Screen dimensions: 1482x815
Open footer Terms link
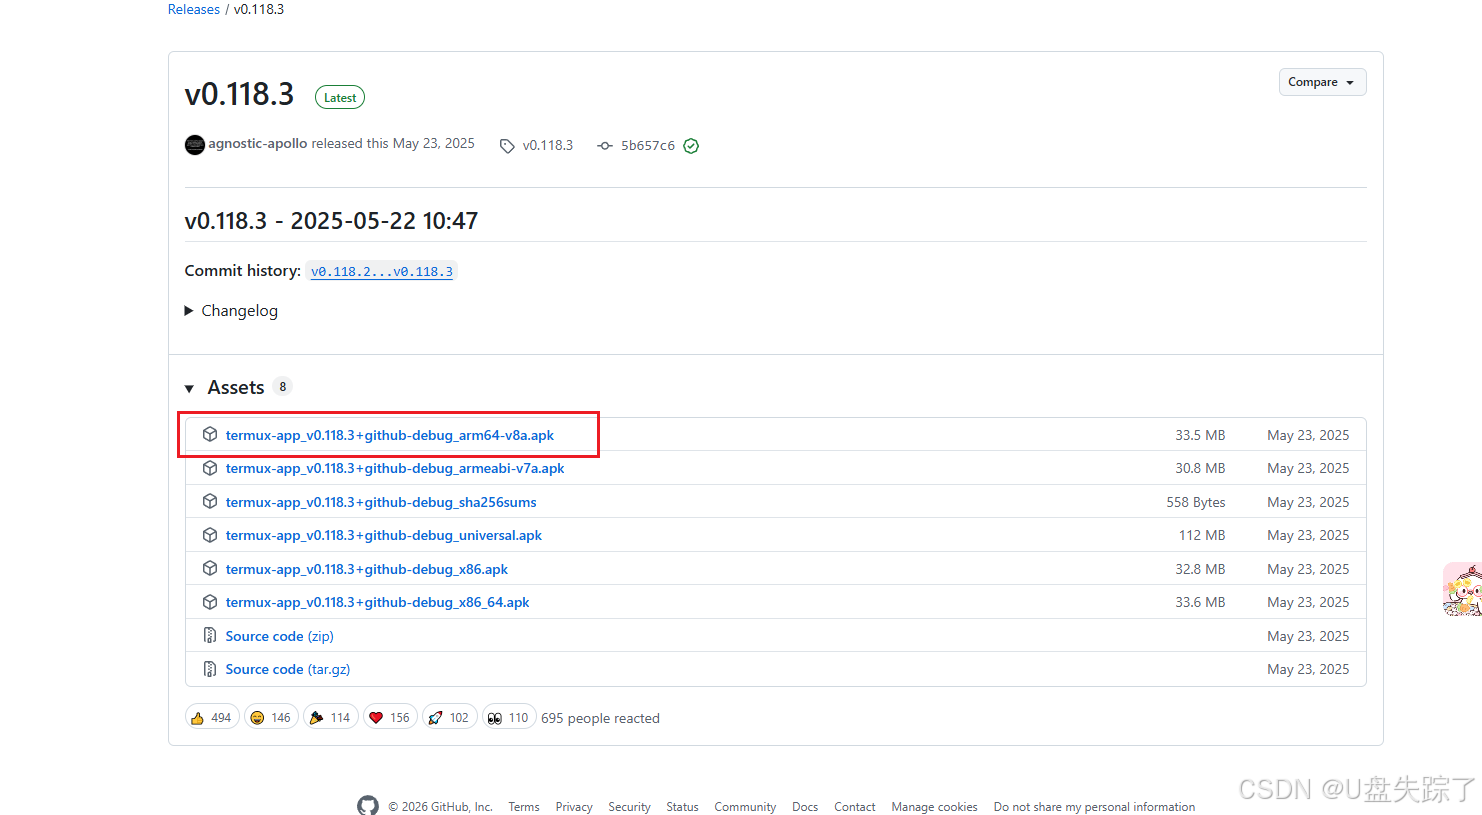[x=524, y=807]
